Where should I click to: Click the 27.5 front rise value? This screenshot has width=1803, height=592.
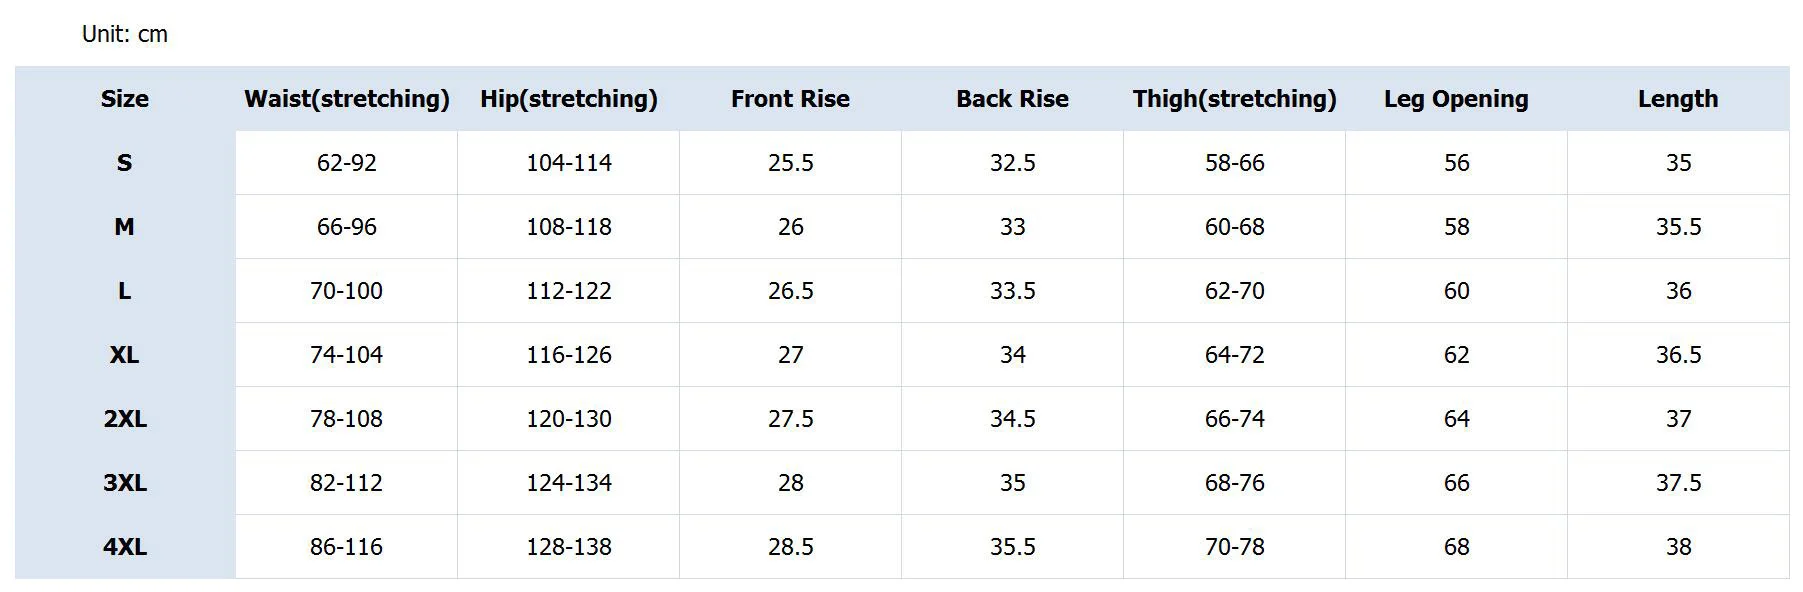pyautogui.click(x=790, y=419)
